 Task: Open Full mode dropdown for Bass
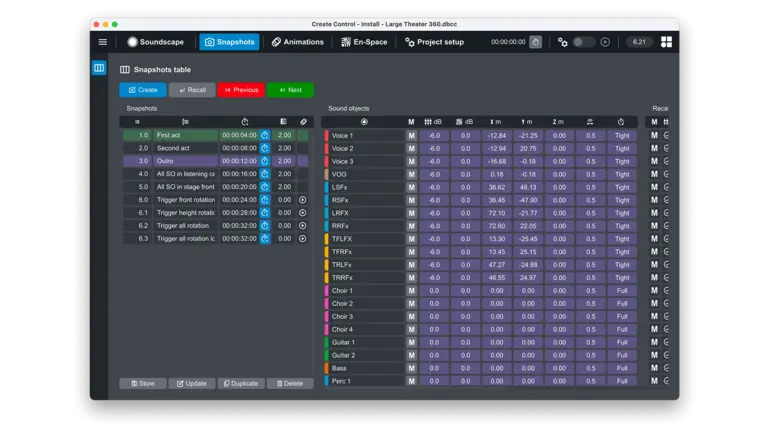click(622, 368)
